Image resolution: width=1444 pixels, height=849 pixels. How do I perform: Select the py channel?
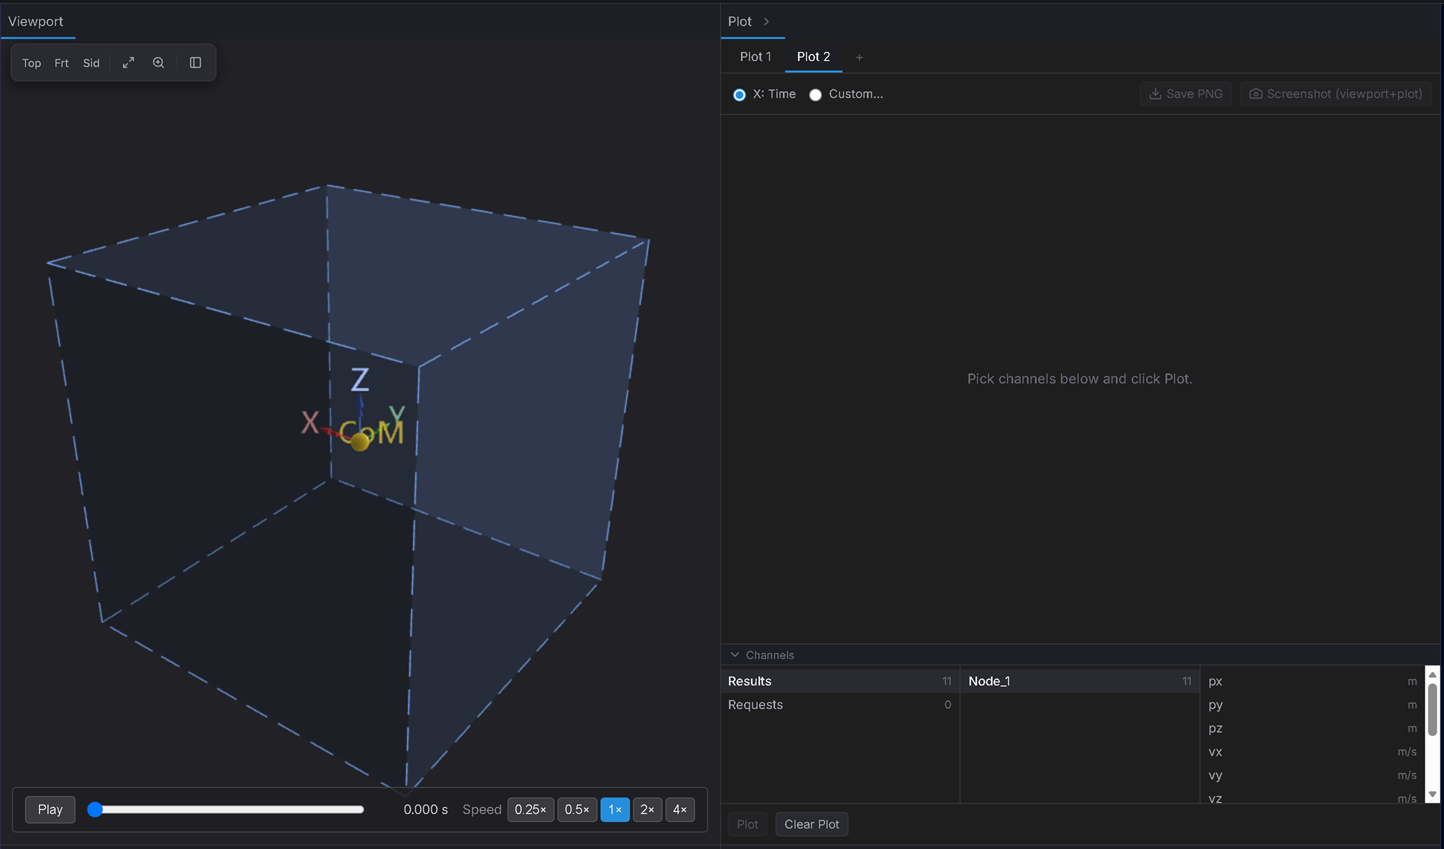click(1312, 705)
